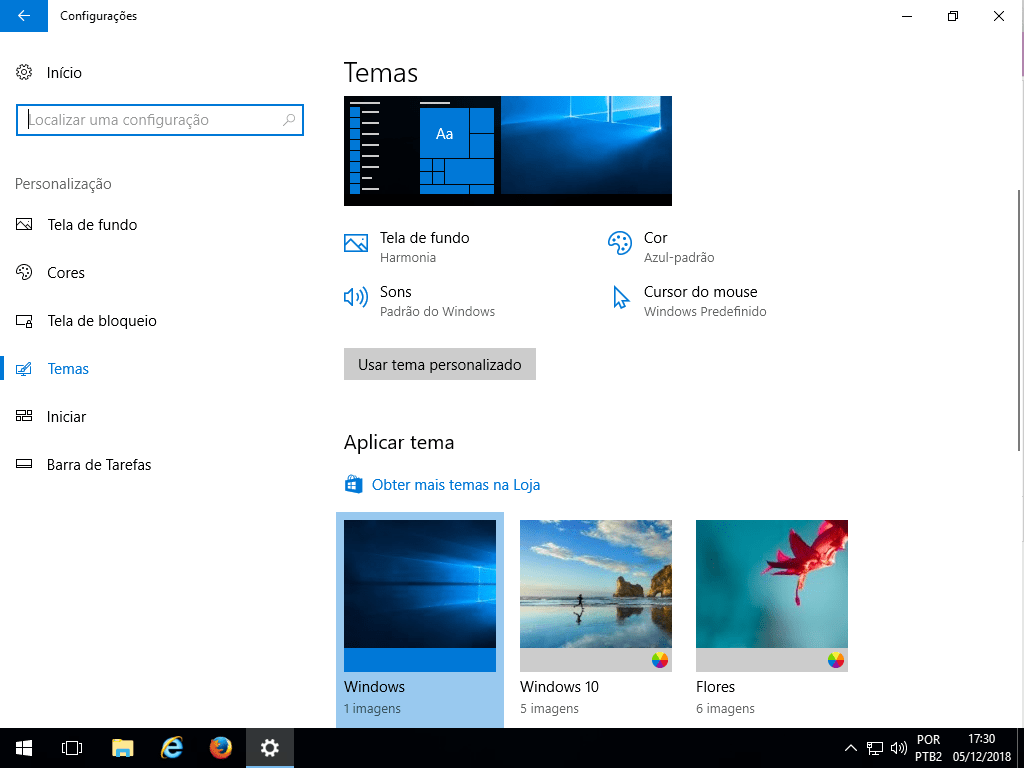Screen dimensions: 1024x768
Task: Go to Tela de bloqueio settings
Action: click(x=101, y=321)
